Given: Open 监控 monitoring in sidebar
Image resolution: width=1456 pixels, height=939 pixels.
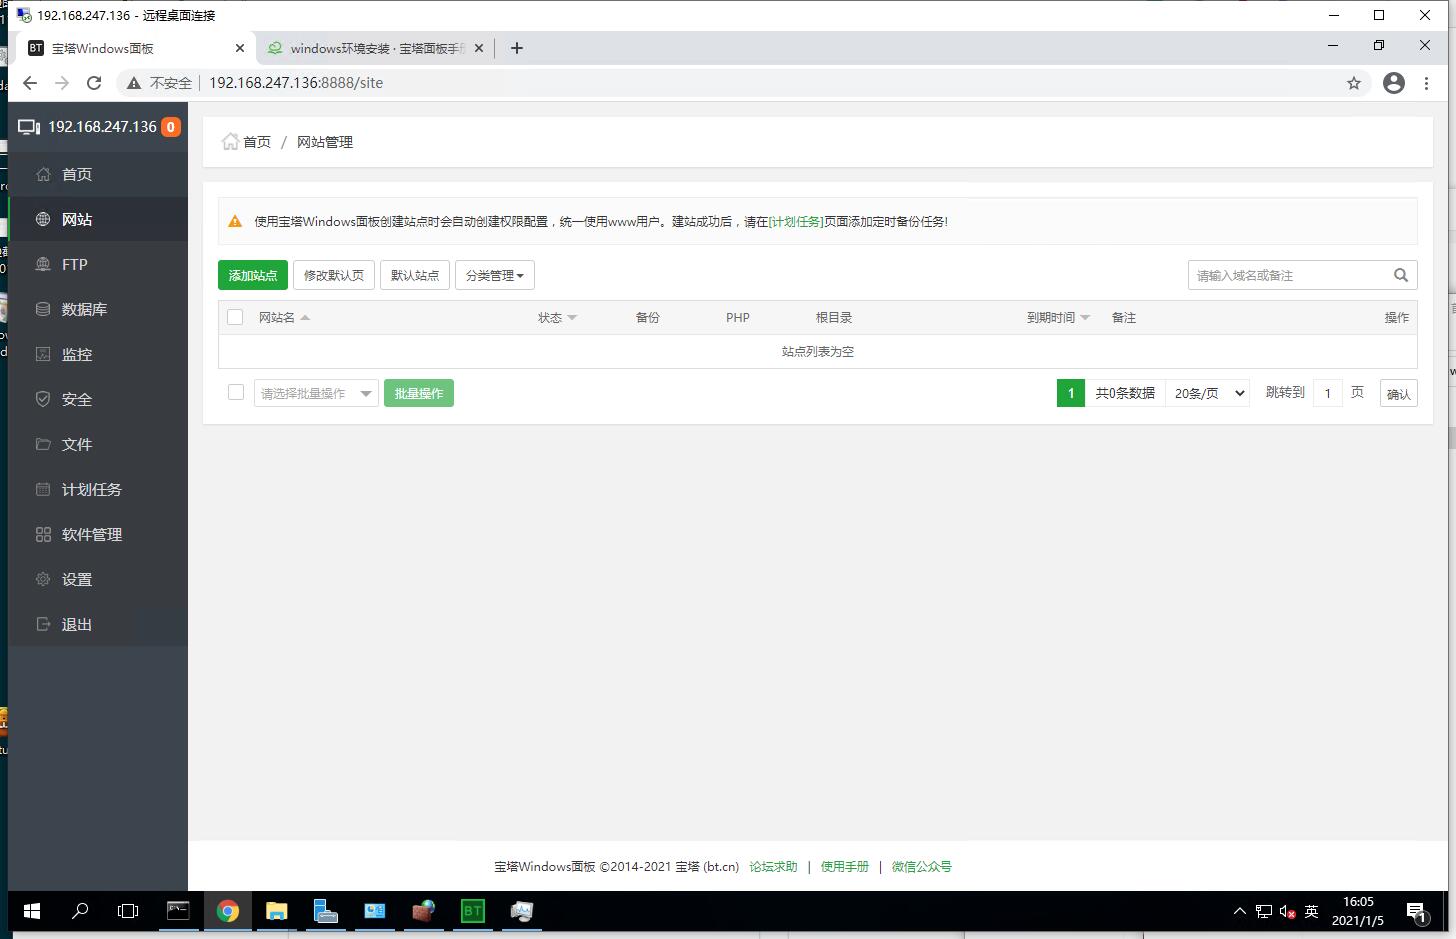Looking at the screenshot, I should click(98, 354).
